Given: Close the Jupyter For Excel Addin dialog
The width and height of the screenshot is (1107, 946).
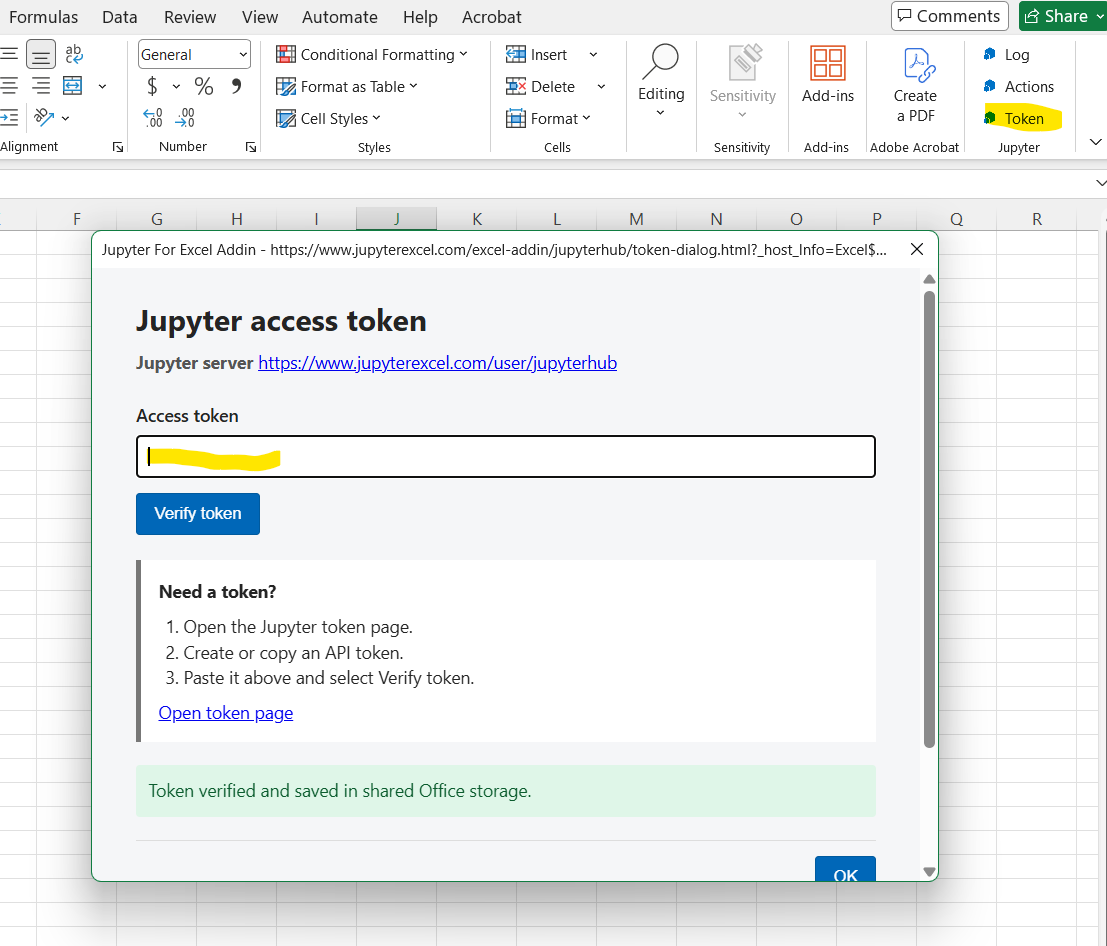Looking at the screenshot, I should click(x=916, y=249).
